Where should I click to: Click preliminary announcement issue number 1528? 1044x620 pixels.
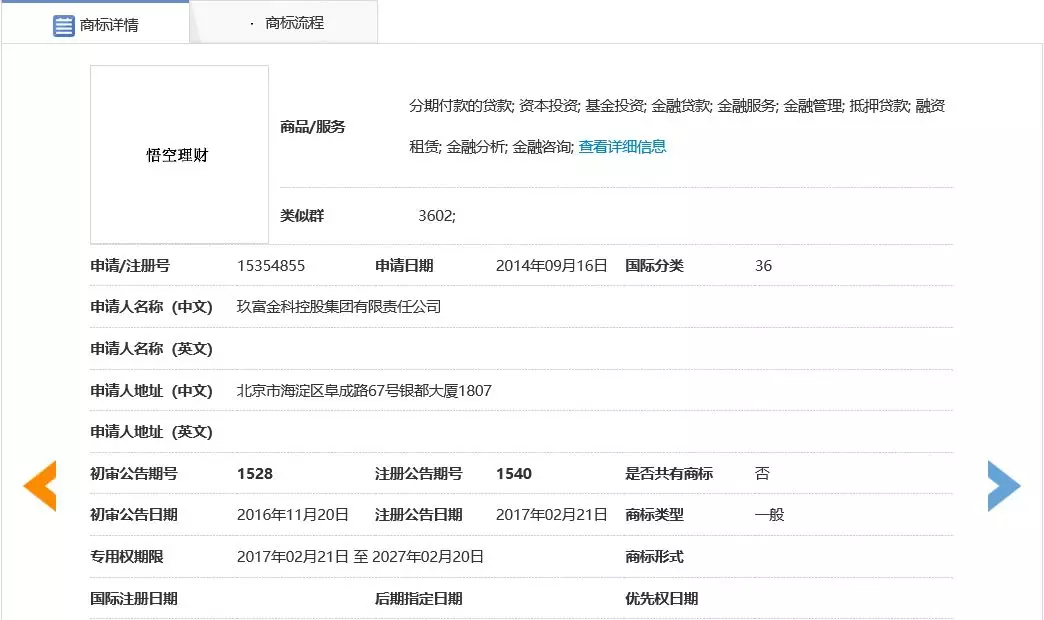click(x=255, y=474)
